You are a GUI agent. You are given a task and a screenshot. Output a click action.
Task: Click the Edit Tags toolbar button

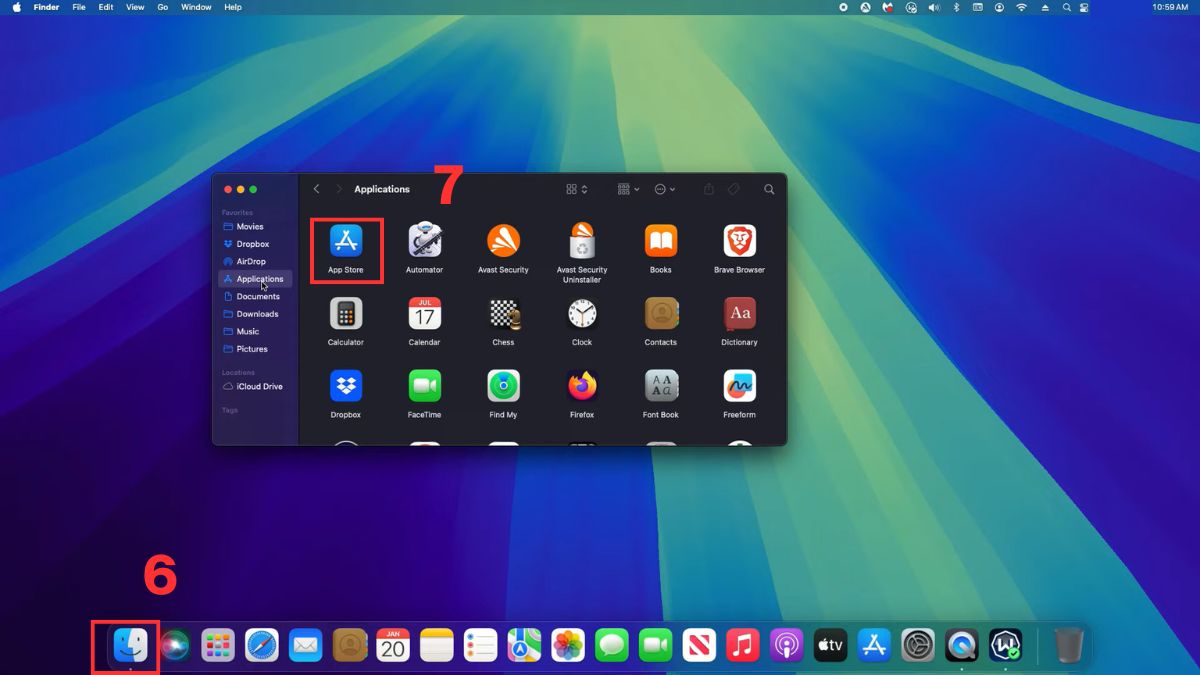[733, 189]
